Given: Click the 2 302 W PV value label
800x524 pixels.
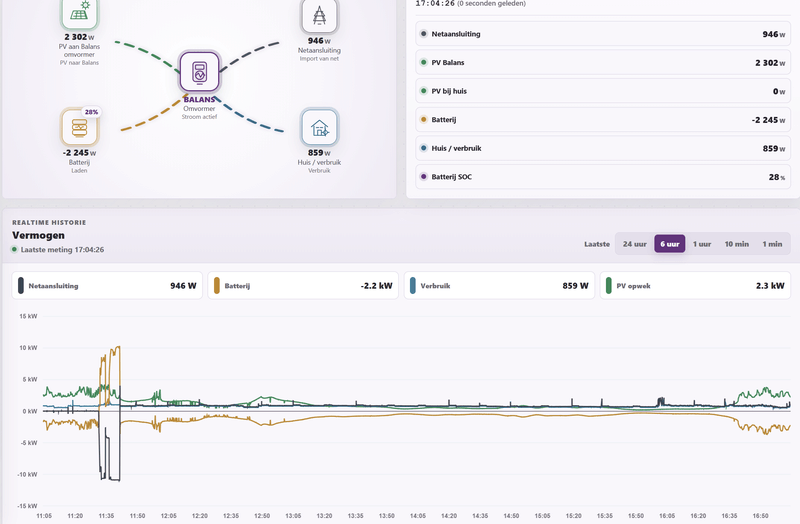Looking at the screenshot, I should click(x=79, y=37).
